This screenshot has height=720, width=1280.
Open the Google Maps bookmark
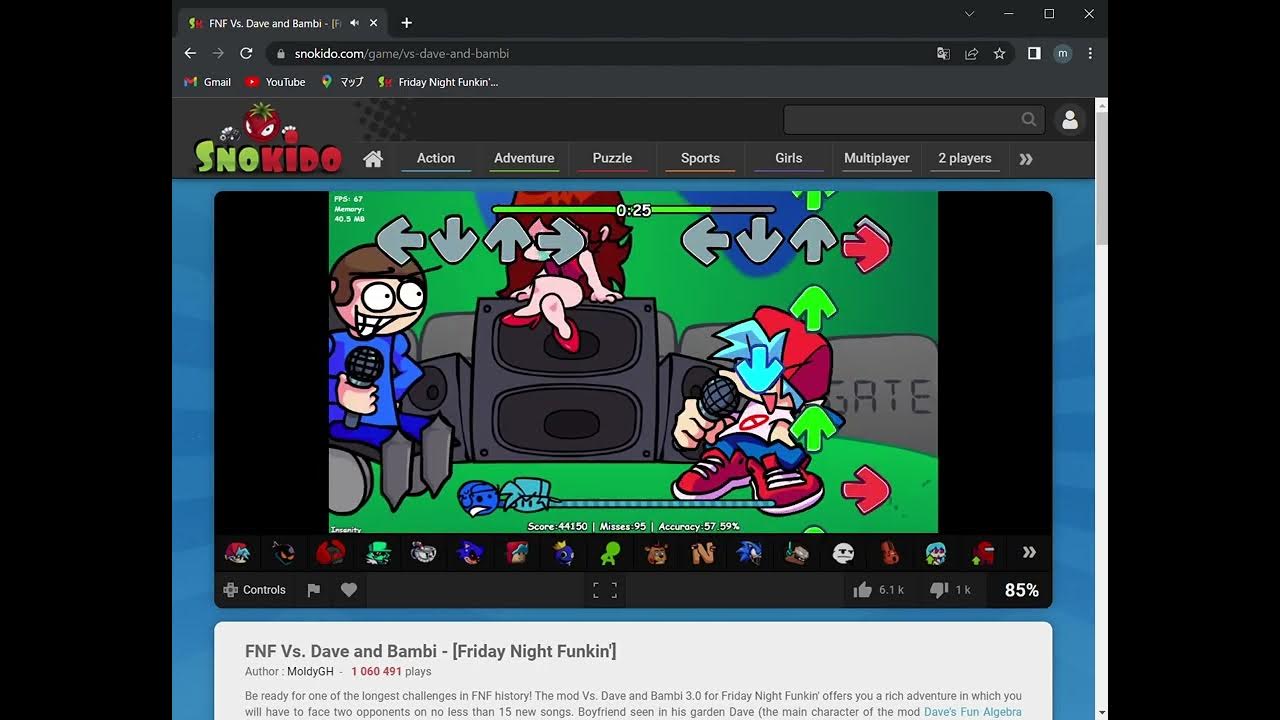342,82
